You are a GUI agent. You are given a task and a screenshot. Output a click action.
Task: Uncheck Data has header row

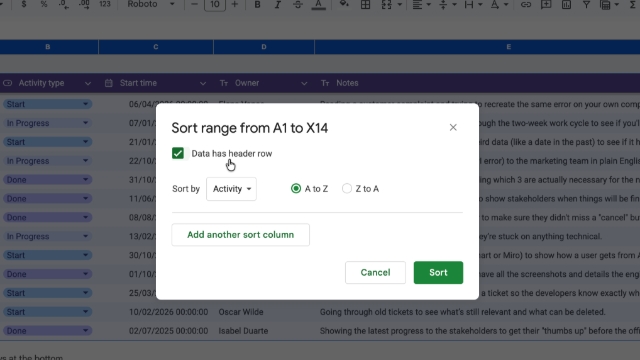tap(178, 153)
